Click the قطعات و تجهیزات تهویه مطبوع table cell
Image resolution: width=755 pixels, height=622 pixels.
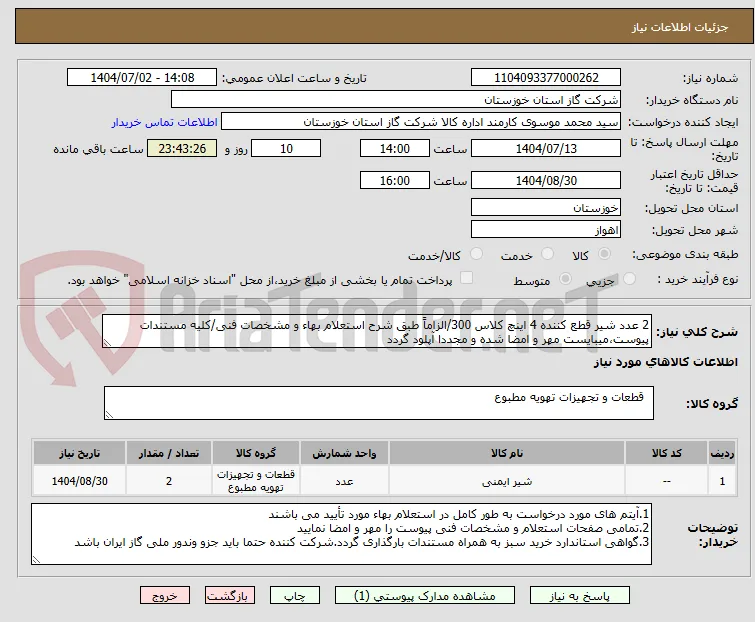pyautogui.click(x=256, y=481)
